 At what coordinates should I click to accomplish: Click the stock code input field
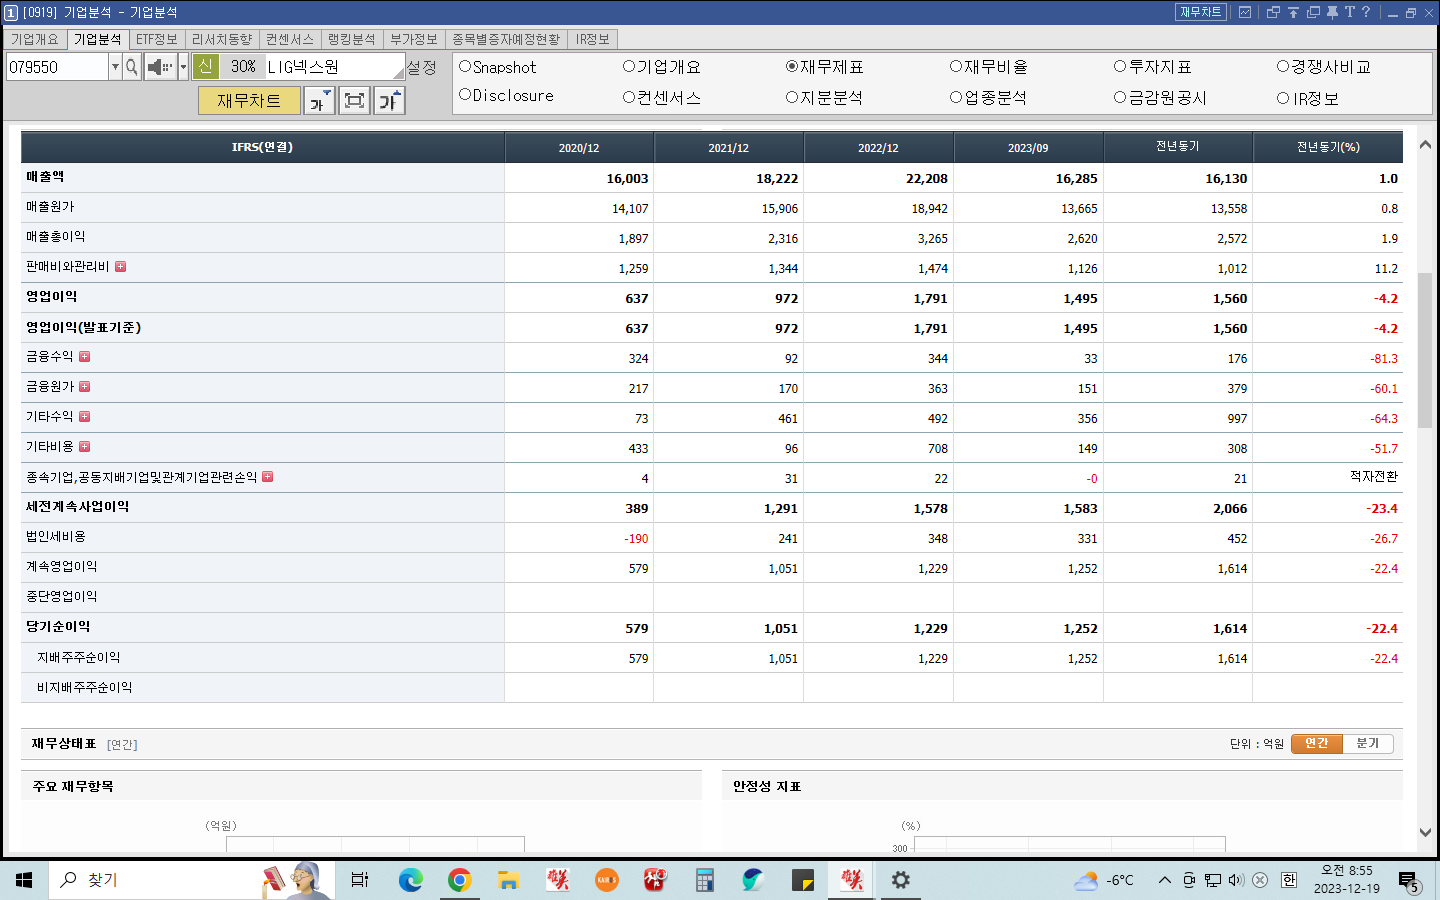[x=56, y=67]
